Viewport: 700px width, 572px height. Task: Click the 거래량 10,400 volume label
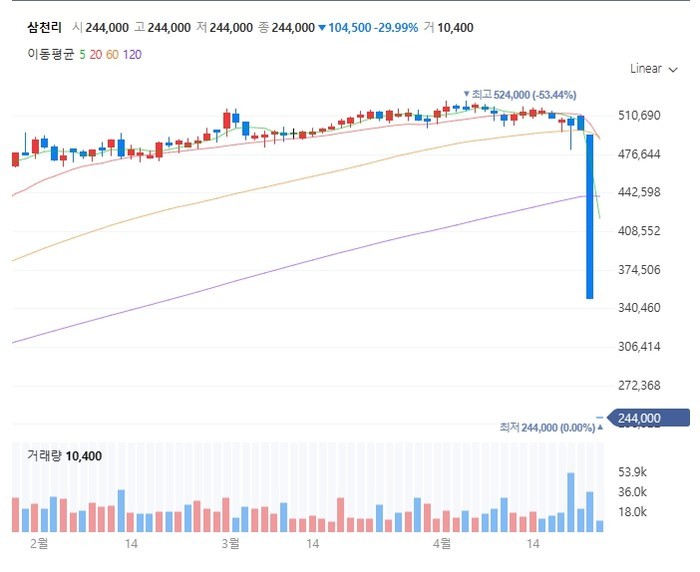point(64,456)
